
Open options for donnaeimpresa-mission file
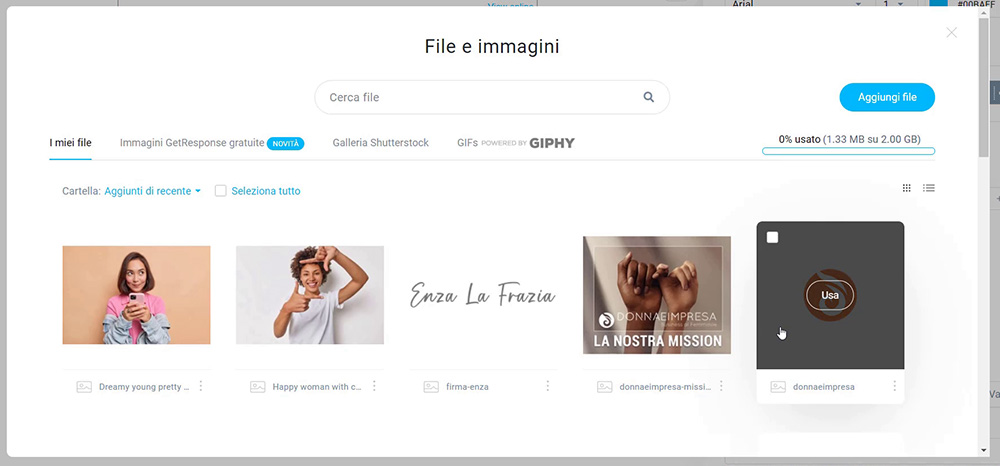pos(721,386)
